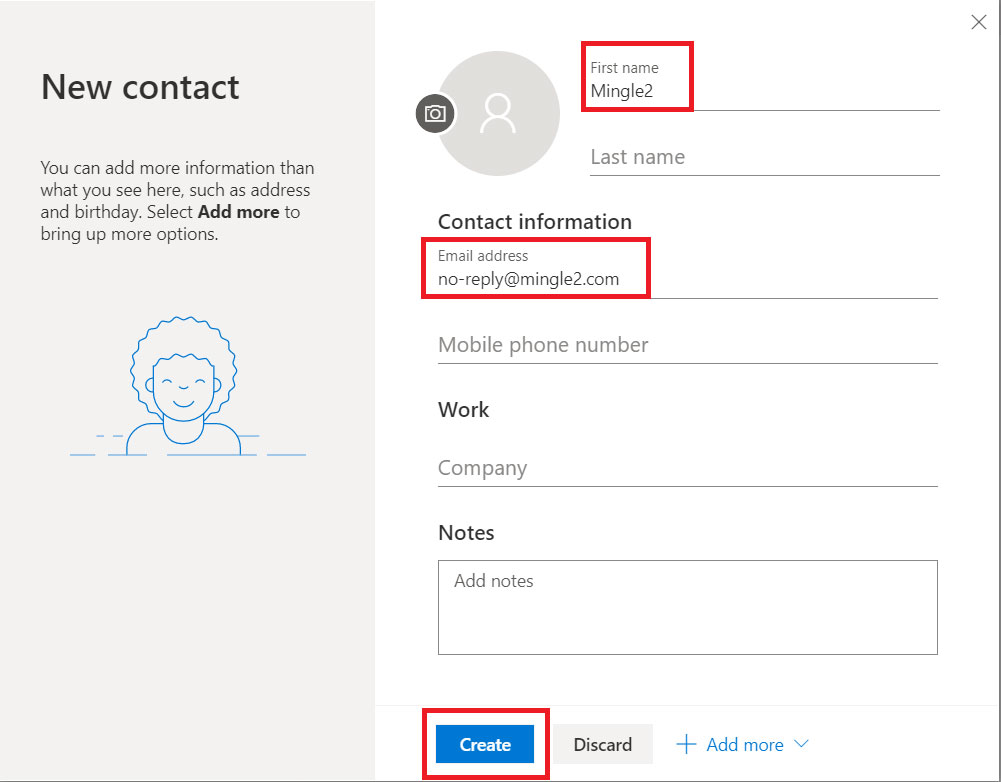The image size is (1001, 782).
Task: Click the plus icon beside Add more
Action: coord(686,744)
